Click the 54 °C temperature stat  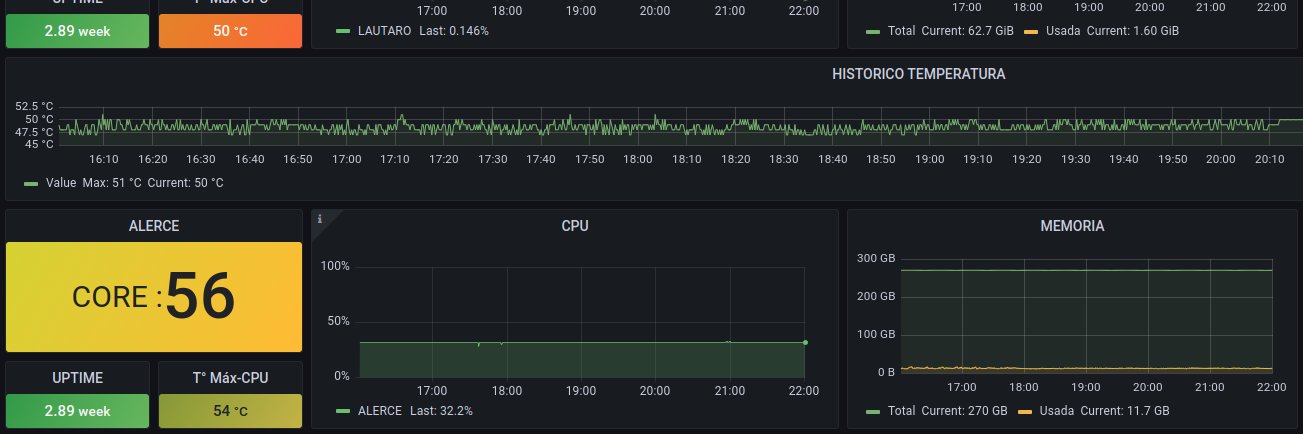point(231,410)
